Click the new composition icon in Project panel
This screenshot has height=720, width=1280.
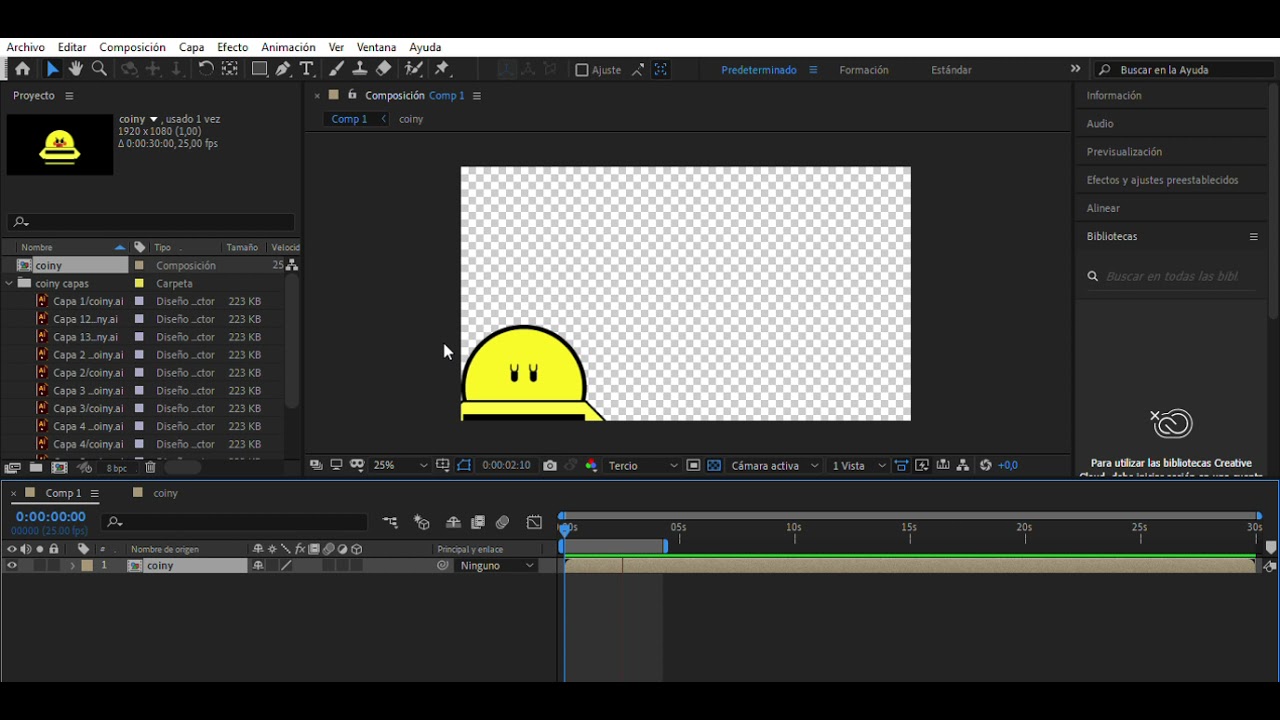click(x=60, y=467)
